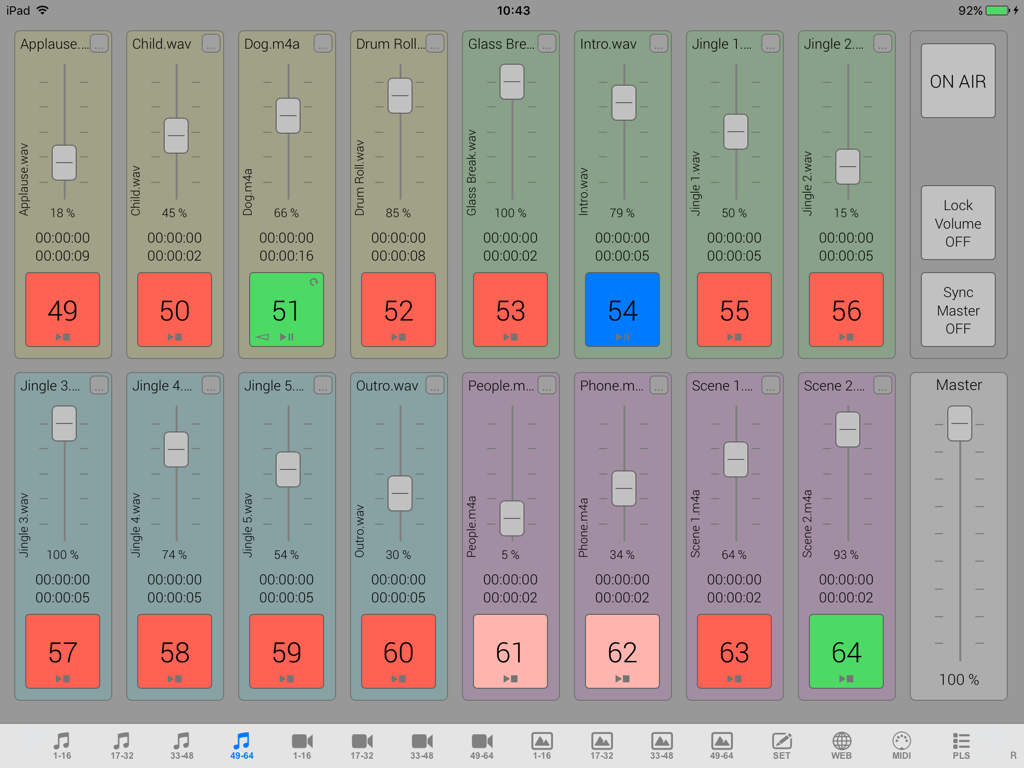Open options for Dog.m4a track
Screen dimensions: 1024x768
323,44
